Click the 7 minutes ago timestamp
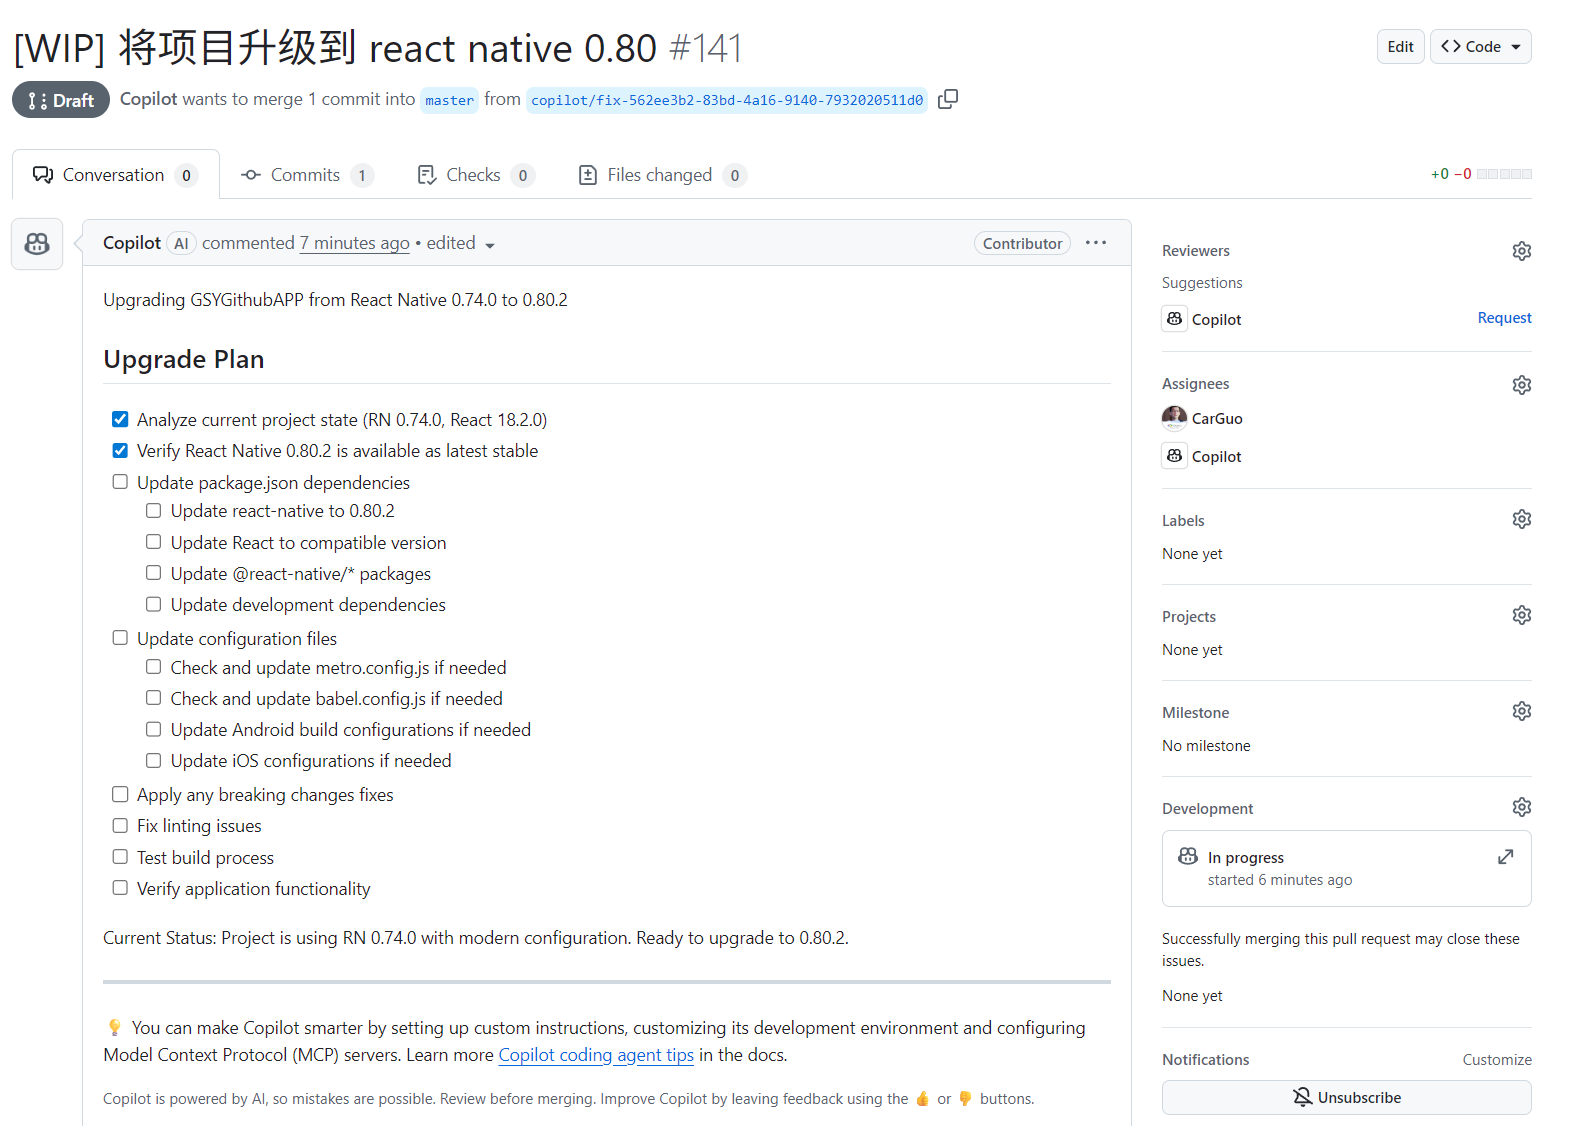The width and height of the screenshot is (1594, 1126). 354,243
